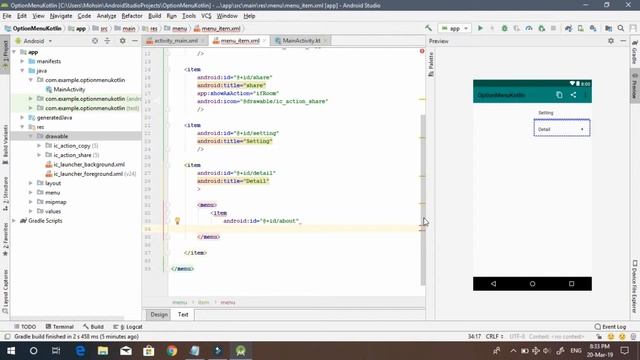Expand the manifests folder
Image resolution: width=640 pixels, height=360 pixels.
pos(22,61)
